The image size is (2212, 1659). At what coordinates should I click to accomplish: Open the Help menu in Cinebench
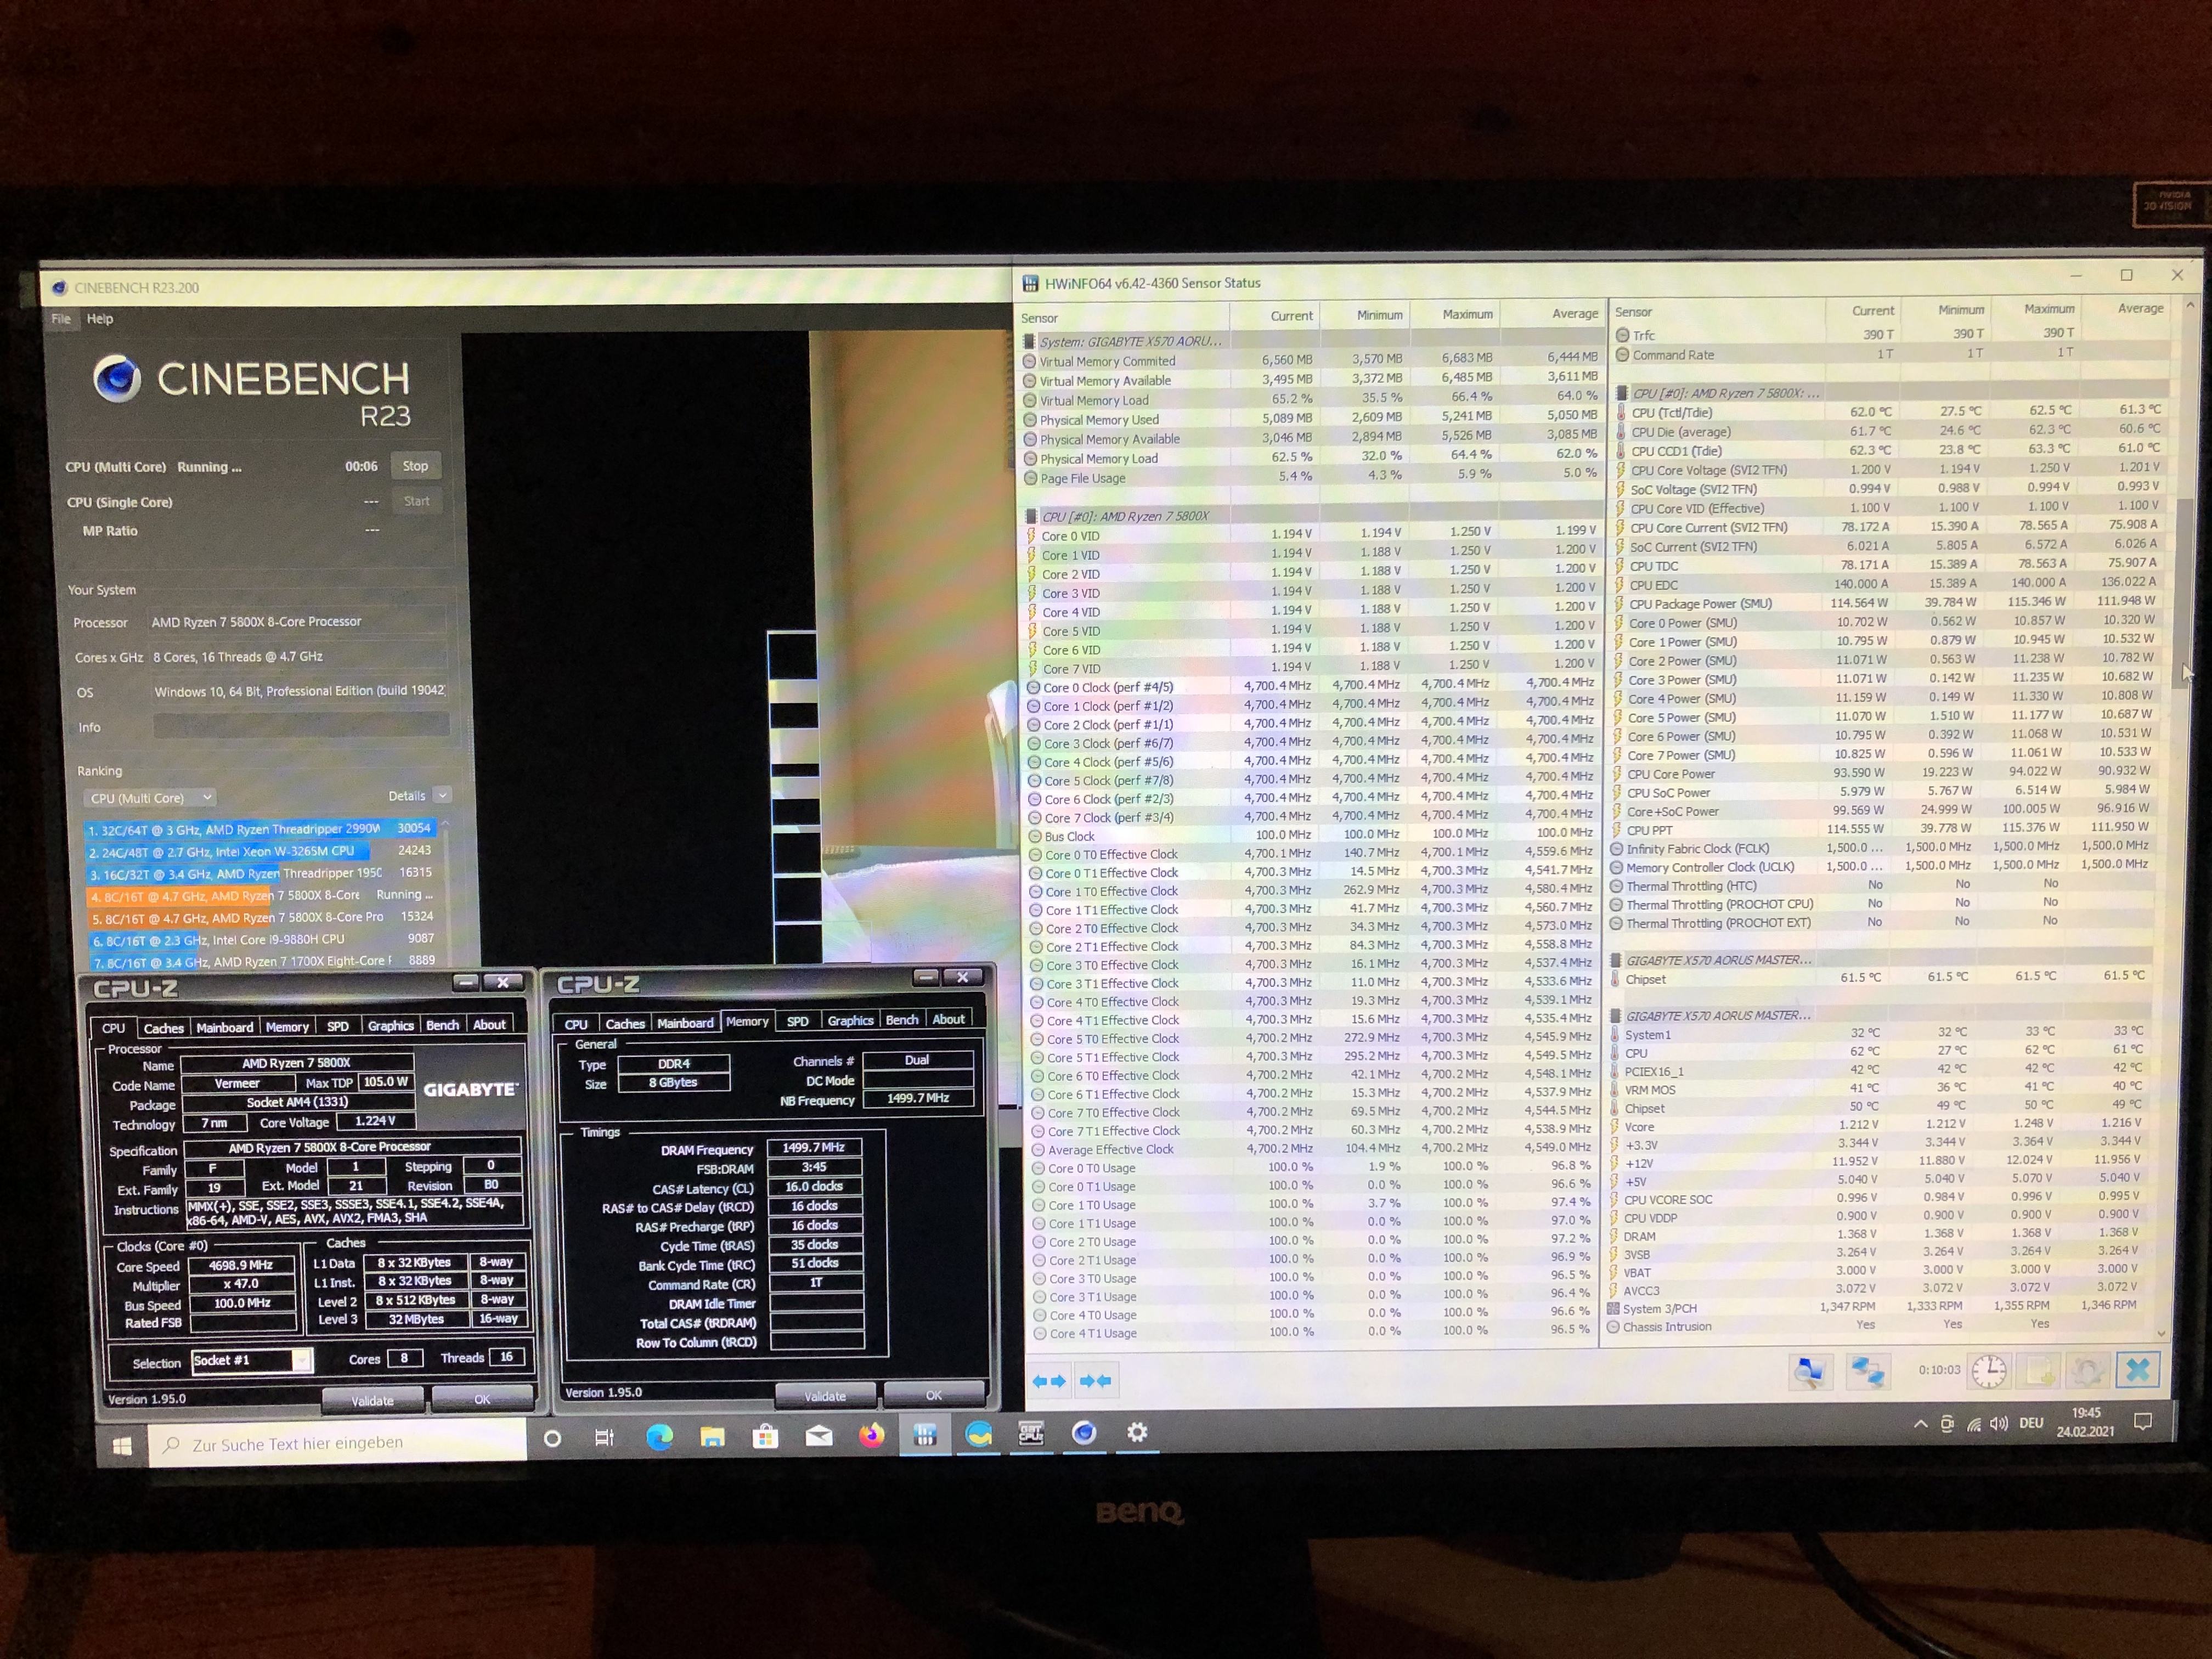click(x=100, y=319)
